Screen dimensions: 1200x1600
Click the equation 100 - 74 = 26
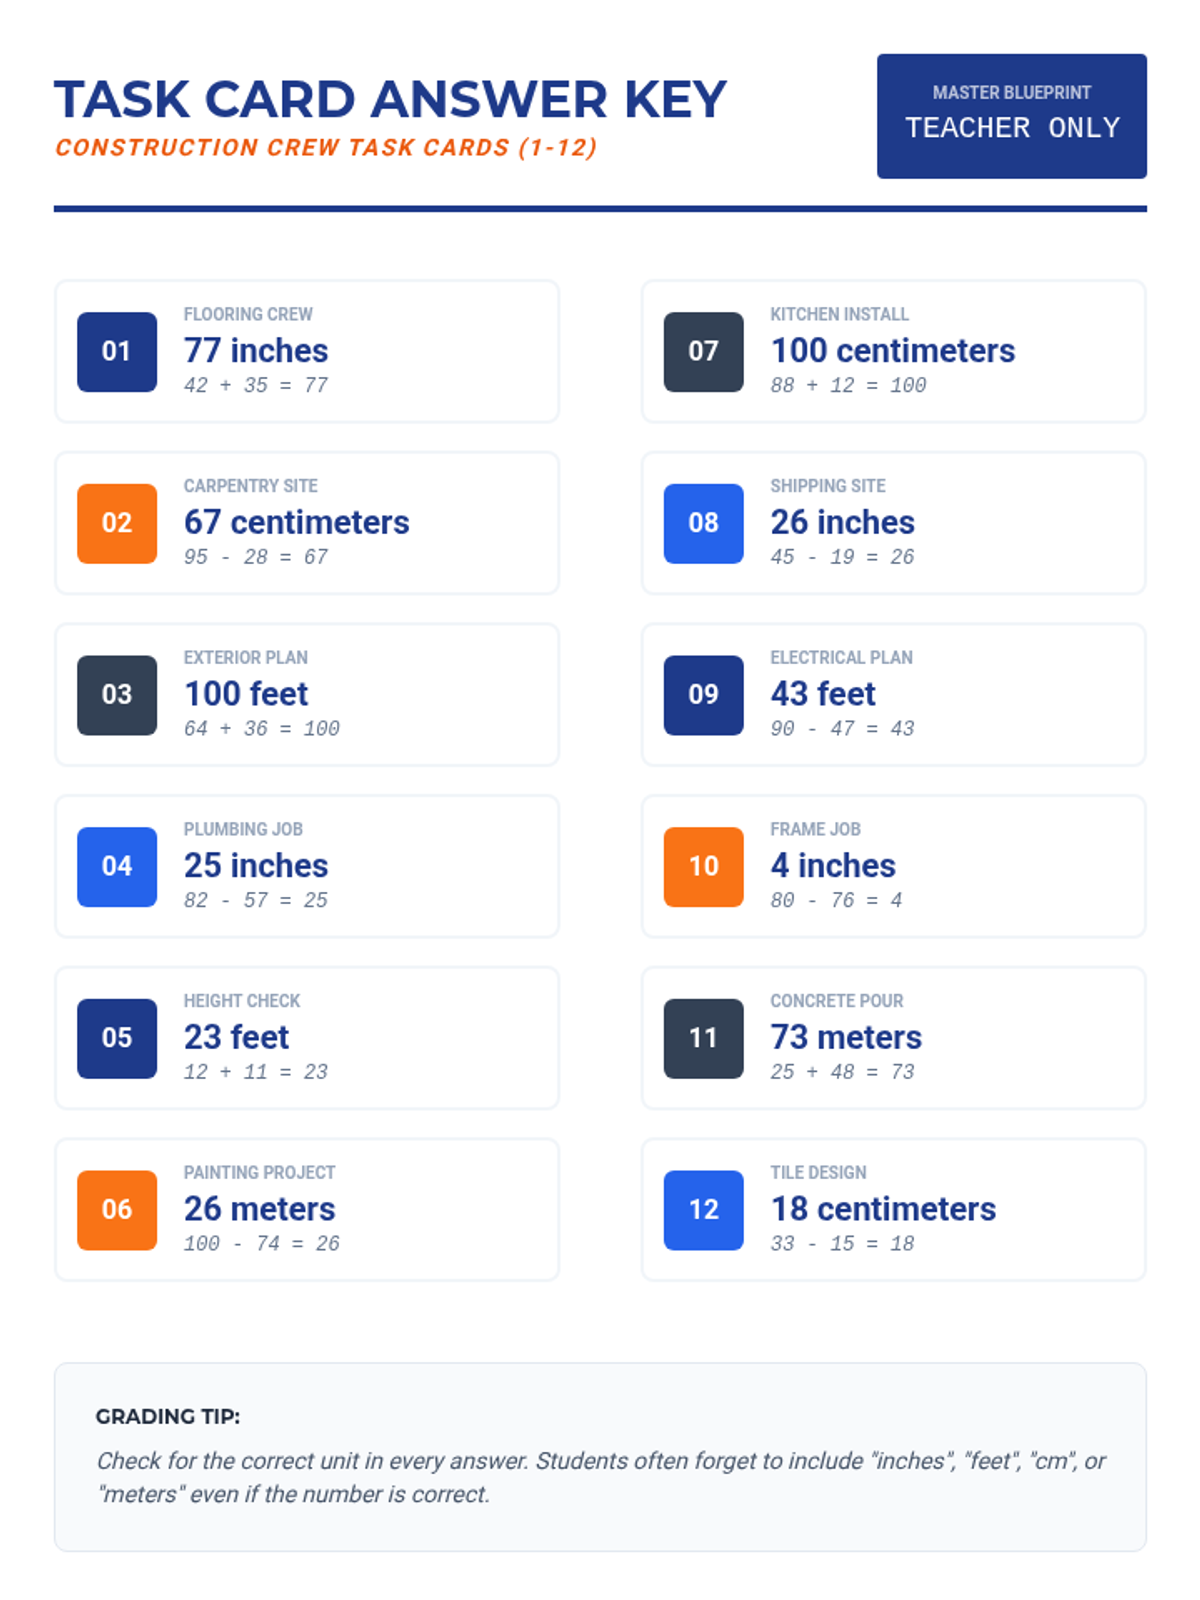(x=261, y=1243)
